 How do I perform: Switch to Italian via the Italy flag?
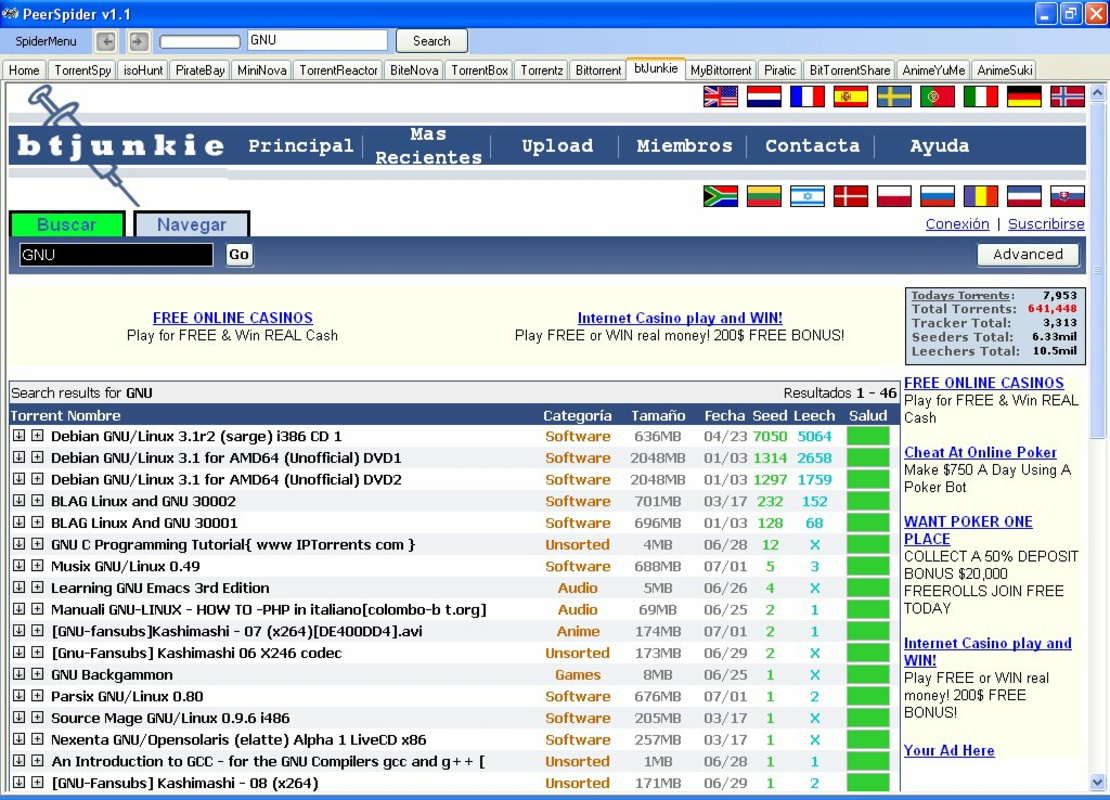coord(980,96)
